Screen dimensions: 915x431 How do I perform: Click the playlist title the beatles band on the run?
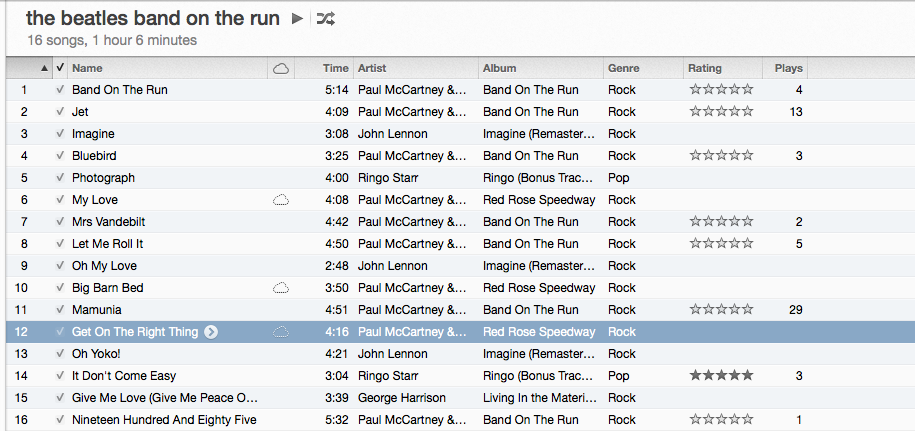click(x=153, y=18)
